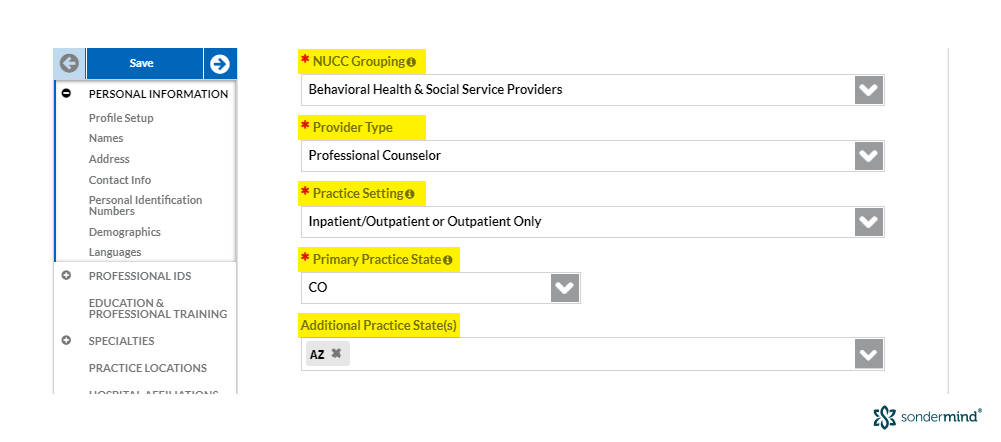
Task: Click the forward arrow icon beside Save
Action: tap(220, 63)
